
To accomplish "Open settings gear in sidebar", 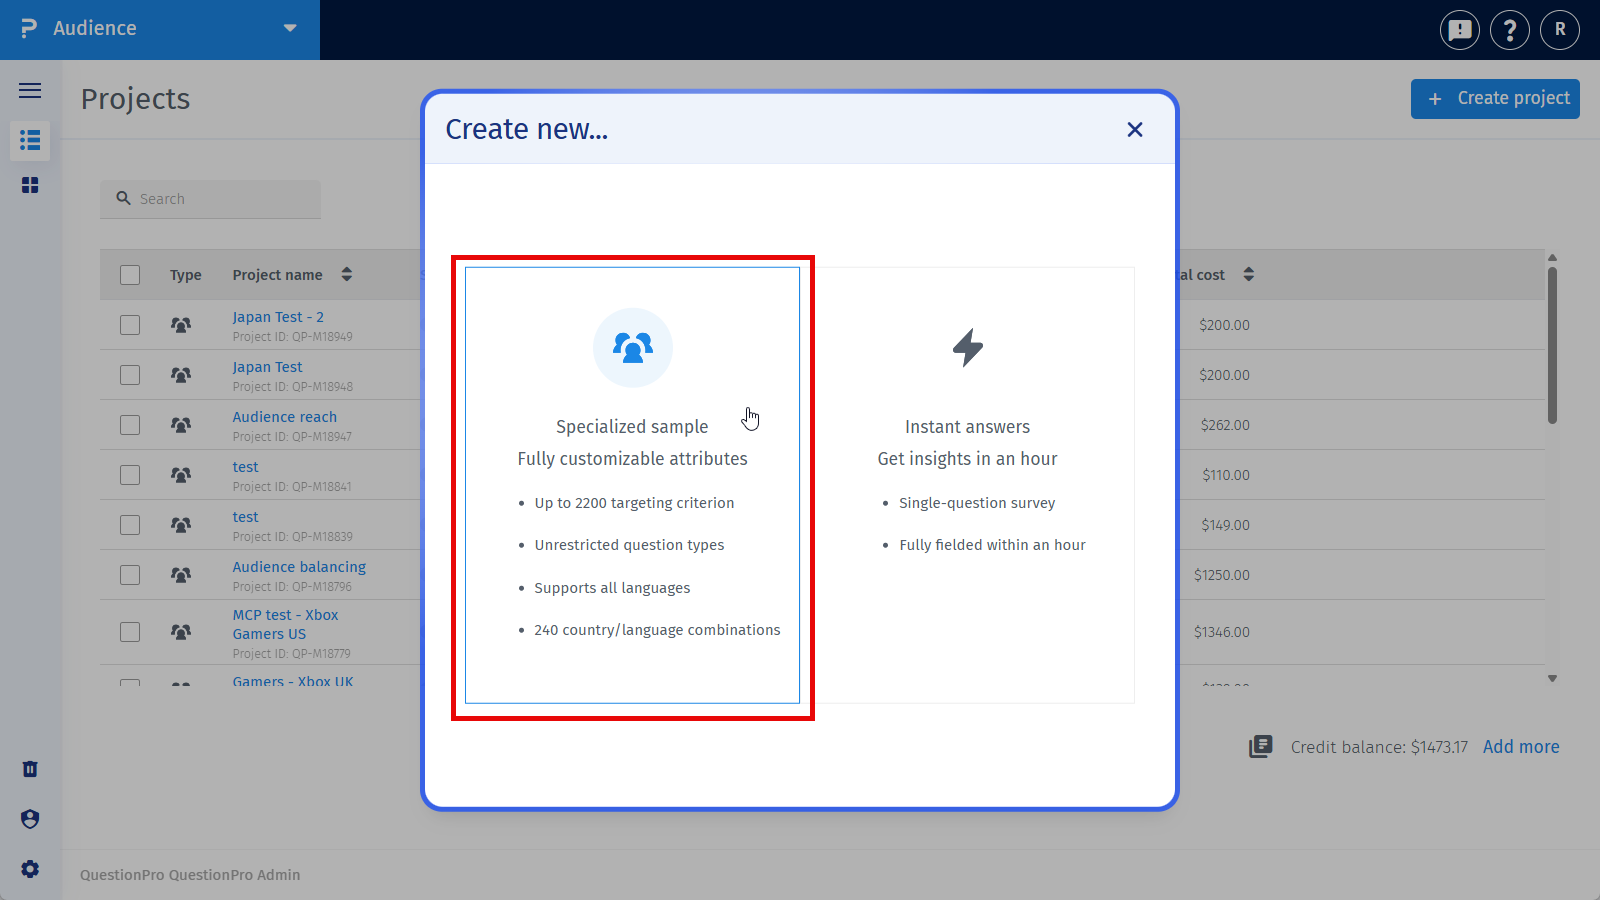I will coord(30,869).
